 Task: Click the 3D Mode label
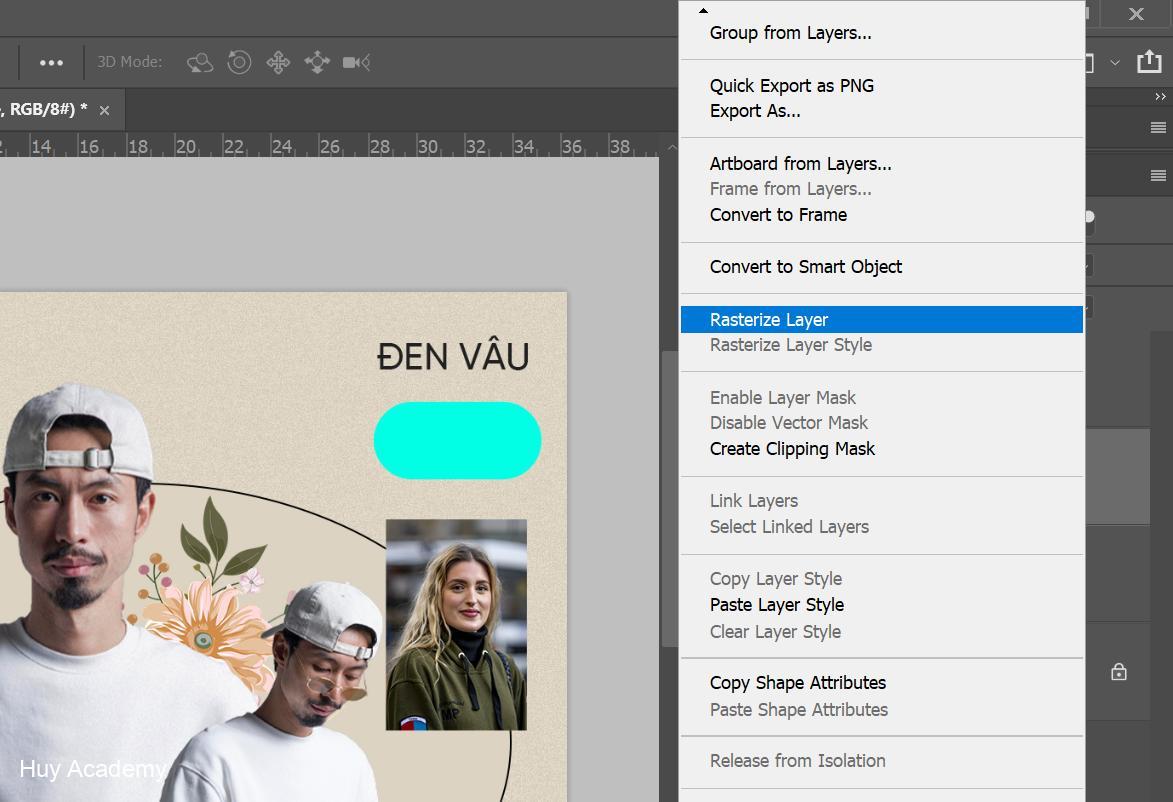(129, 62)
